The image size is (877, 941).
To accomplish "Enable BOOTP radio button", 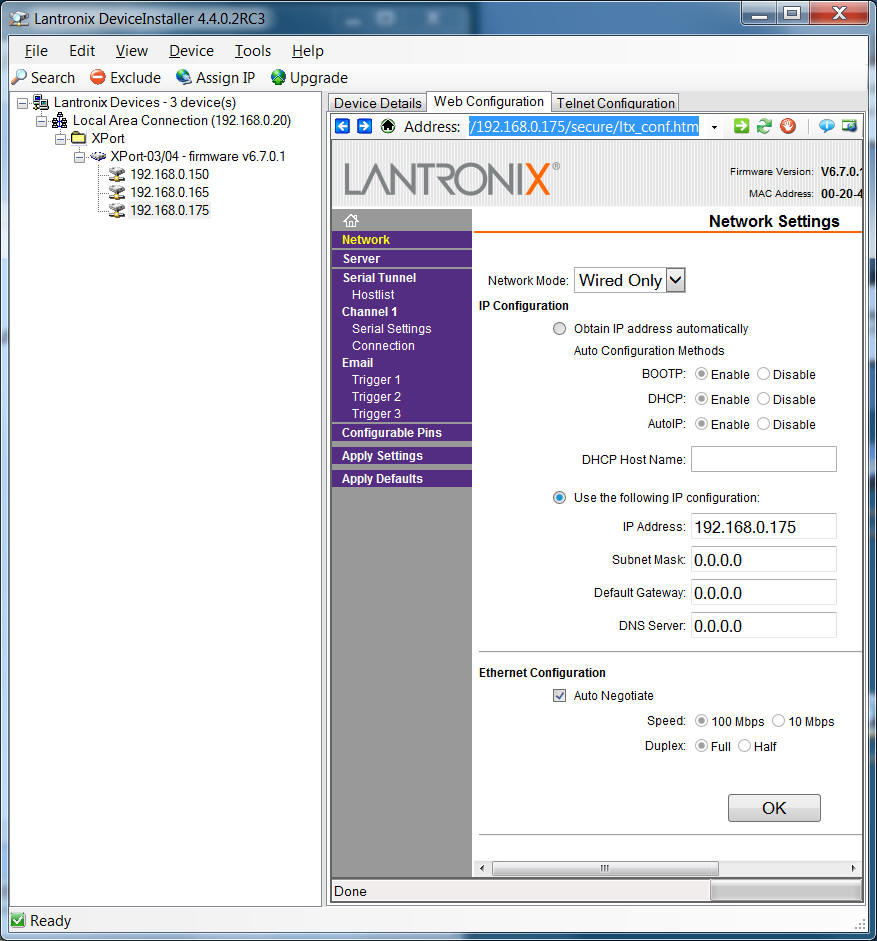I will (x=701, y=374).
